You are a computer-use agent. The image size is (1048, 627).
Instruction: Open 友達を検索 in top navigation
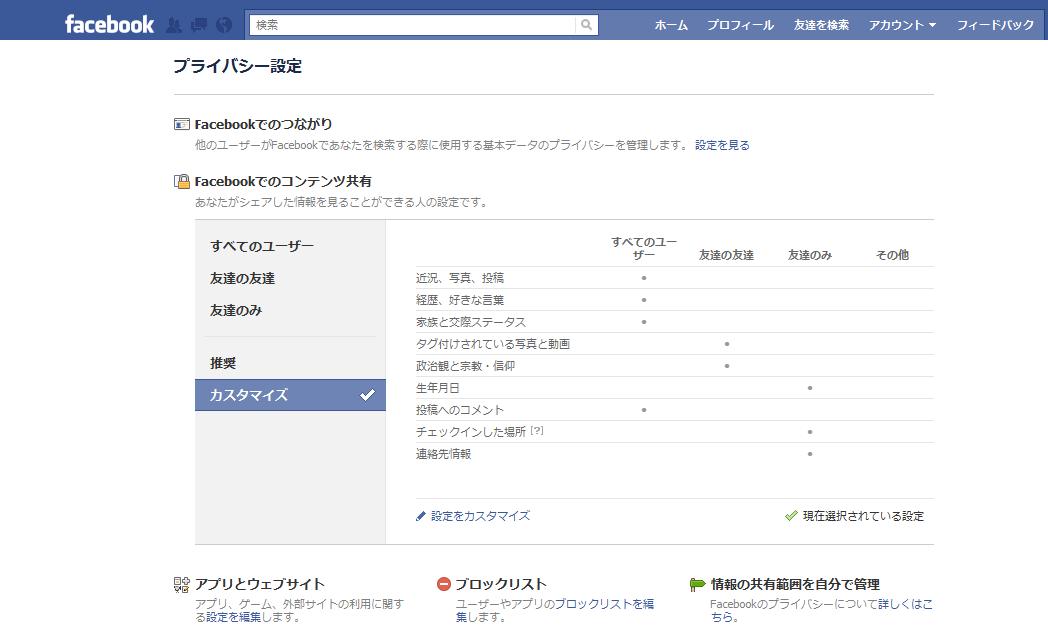coord(821,25)
